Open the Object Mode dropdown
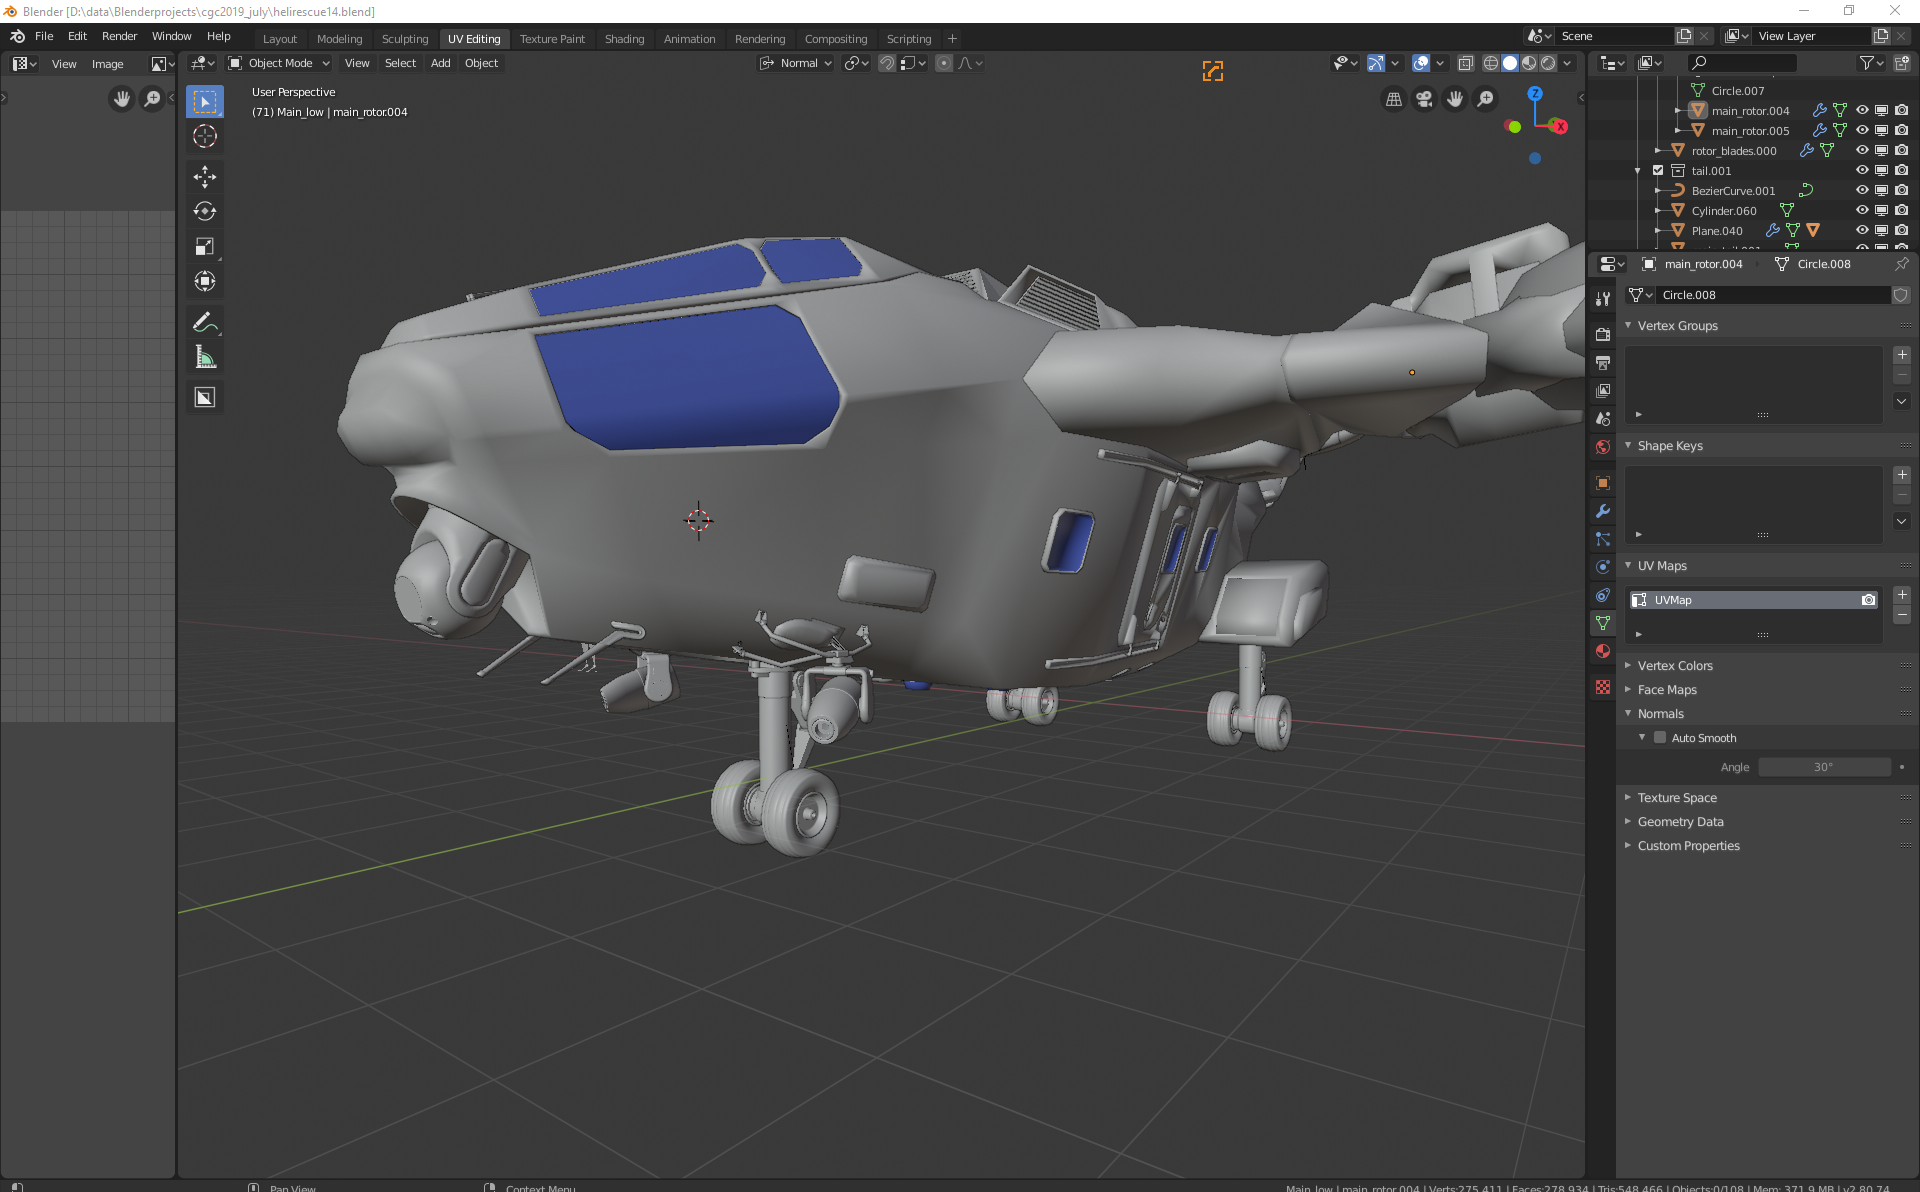The width and height of the screenshot is (1920, 1192). click(x=280, y=63)
